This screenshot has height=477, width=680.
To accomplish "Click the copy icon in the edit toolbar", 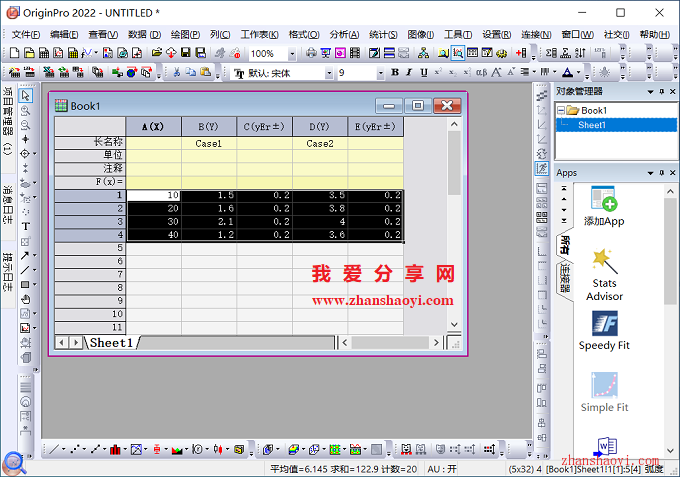I will click(x=191, y=72).
